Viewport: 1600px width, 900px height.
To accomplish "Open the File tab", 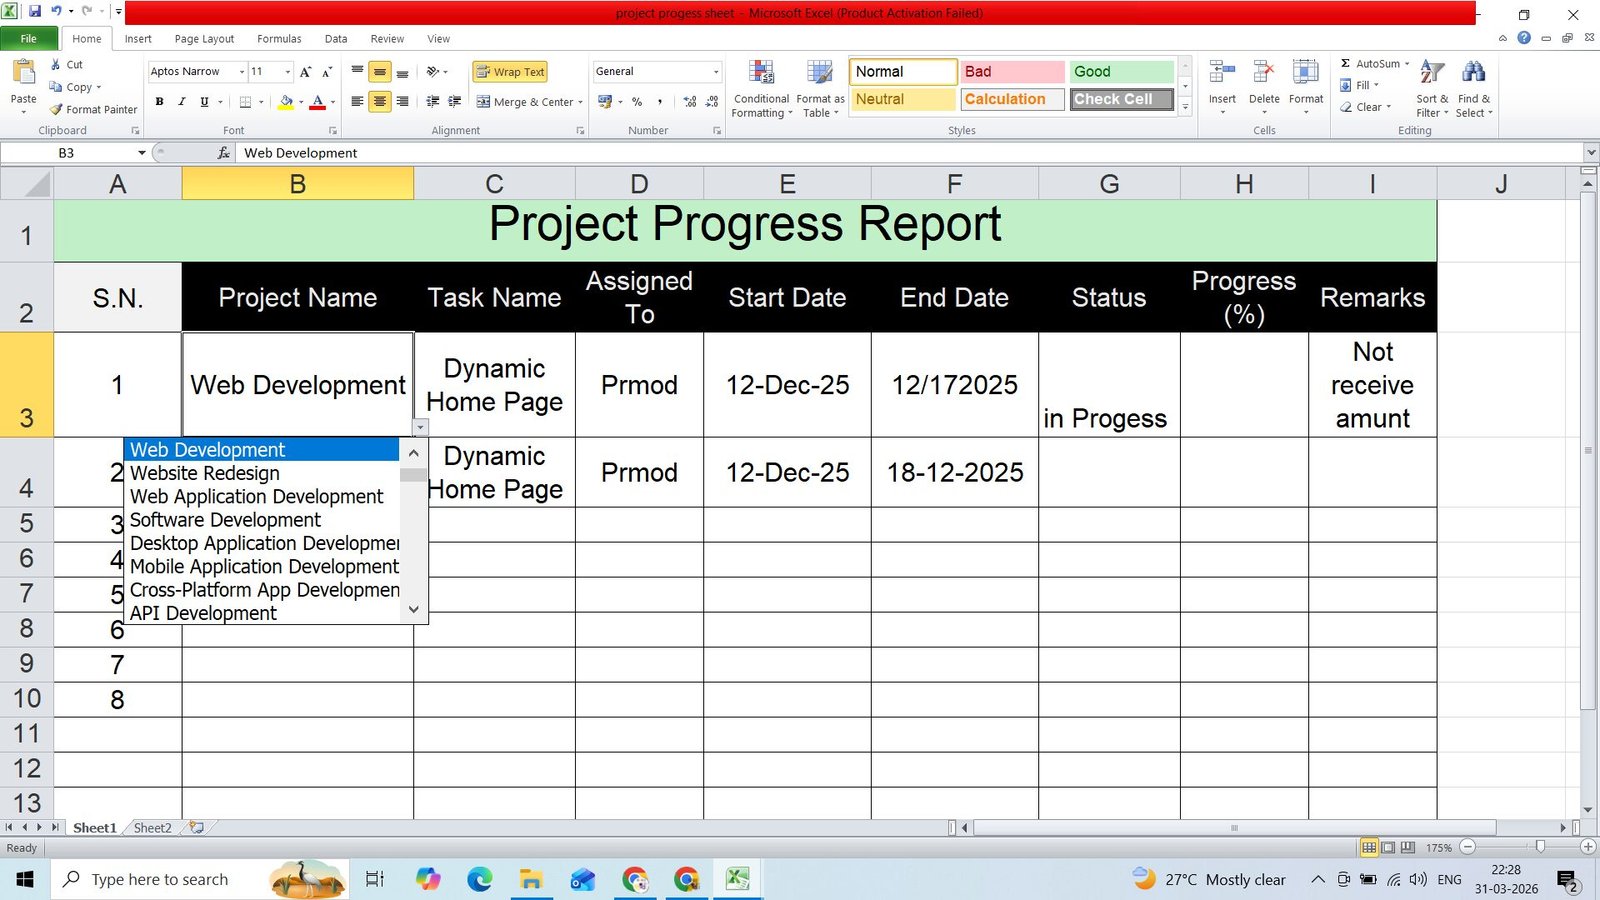I will (28, 39).
